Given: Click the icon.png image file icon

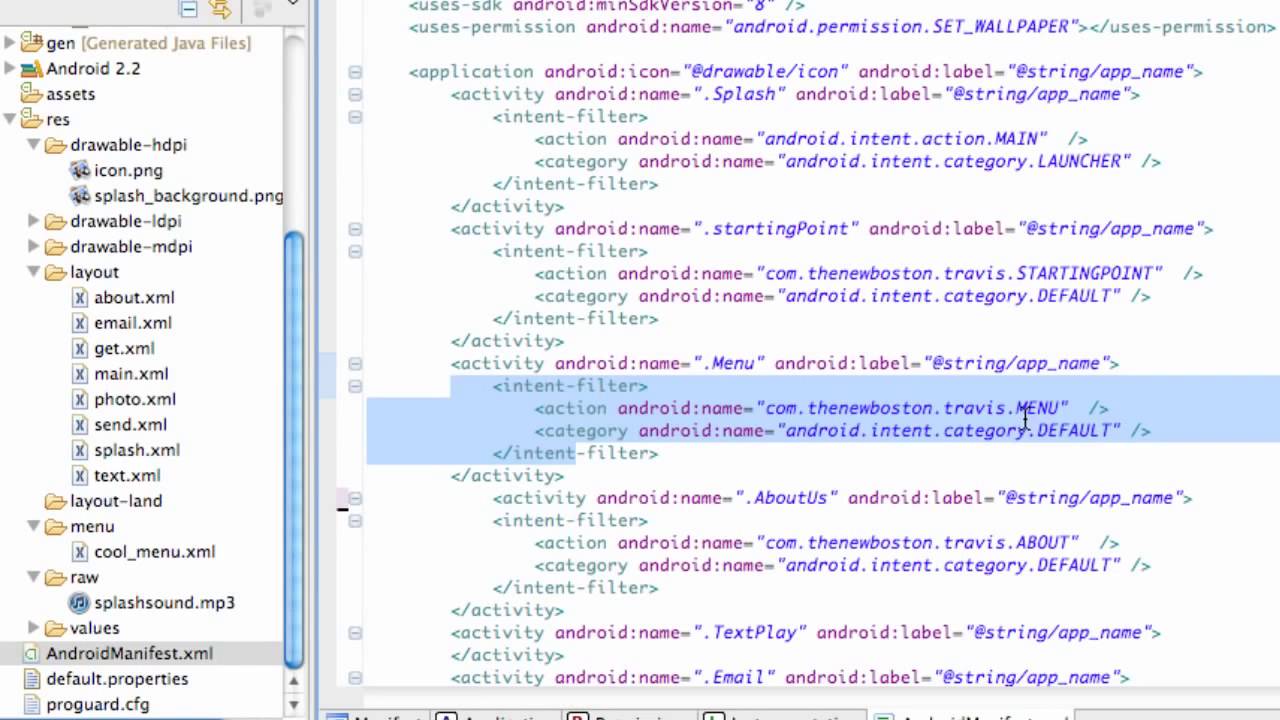Looking at the screenshot, I should (80, 170).
